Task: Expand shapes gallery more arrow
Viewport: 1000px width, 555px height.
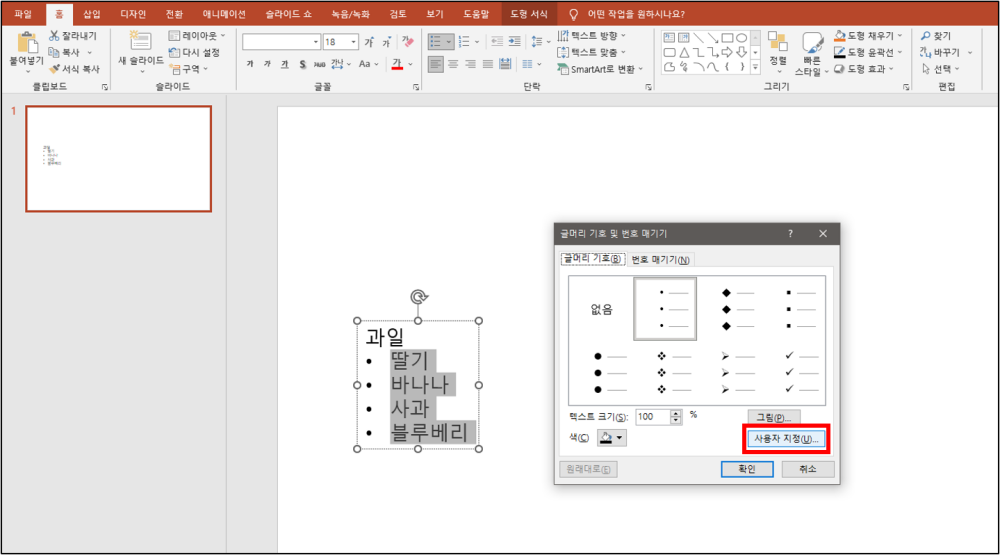Action: [756, 66]
